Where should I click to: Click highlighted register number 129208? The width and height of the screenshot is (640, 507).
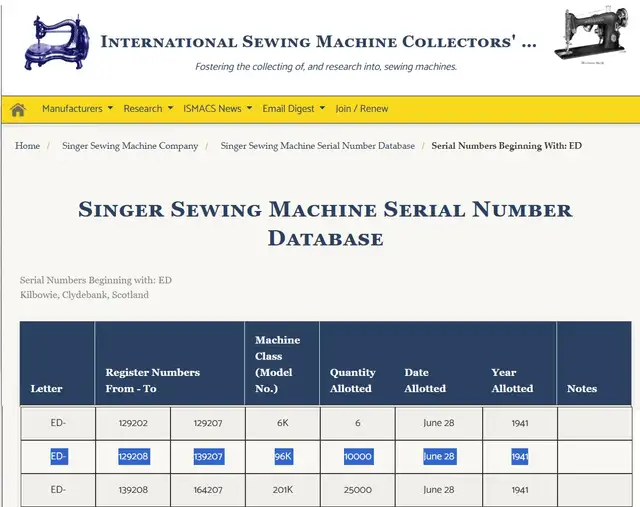coord(134,456)
